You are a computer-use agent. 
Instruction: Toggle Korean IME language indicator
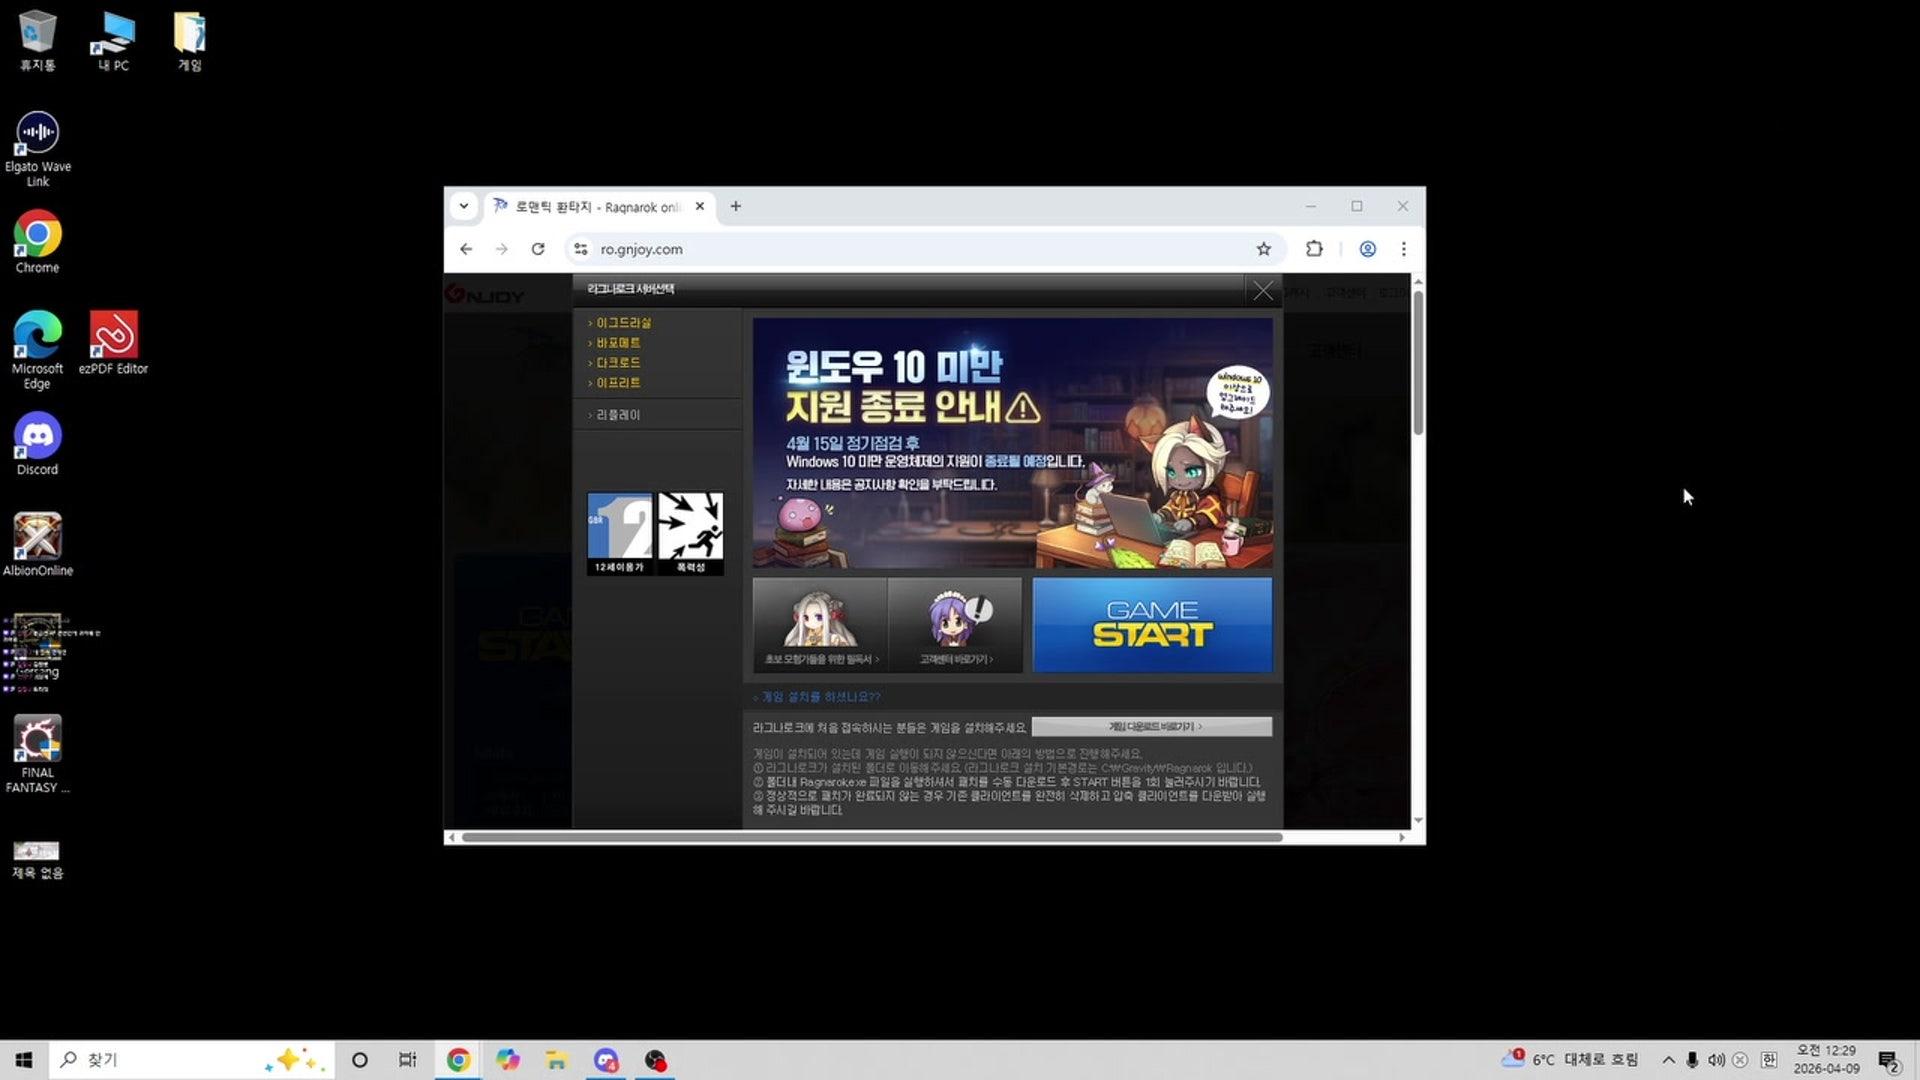[1768, 1060]
